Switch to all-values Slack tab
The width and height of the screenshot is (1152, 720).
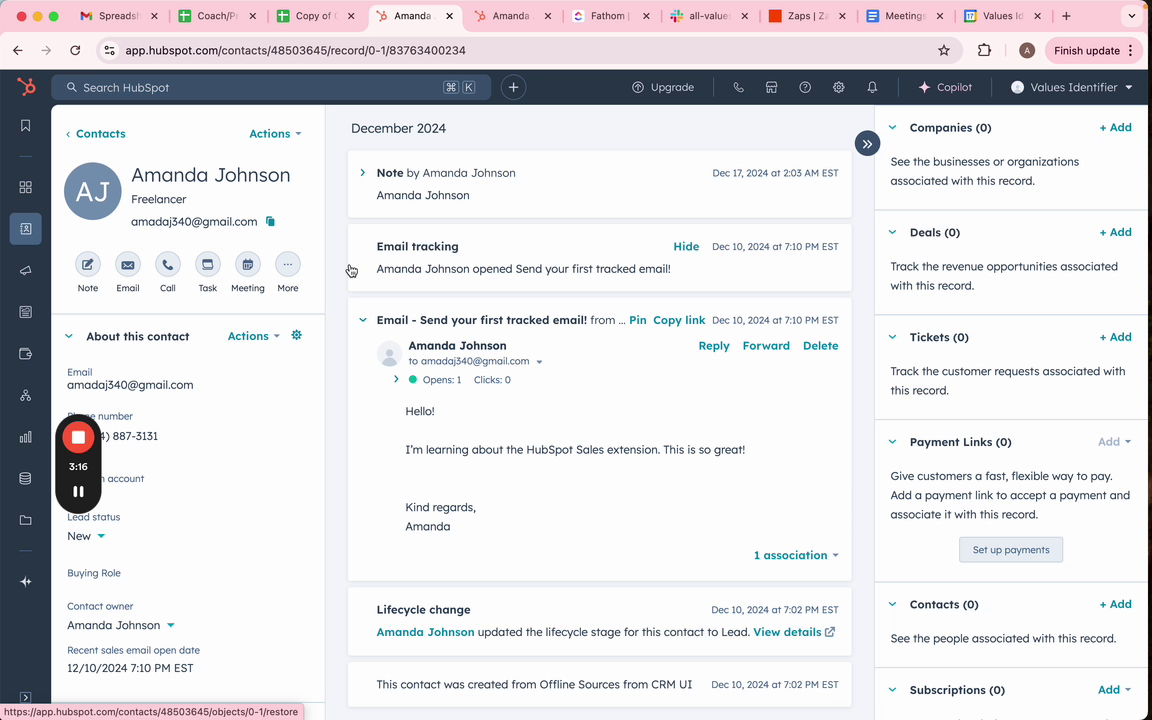708,15
